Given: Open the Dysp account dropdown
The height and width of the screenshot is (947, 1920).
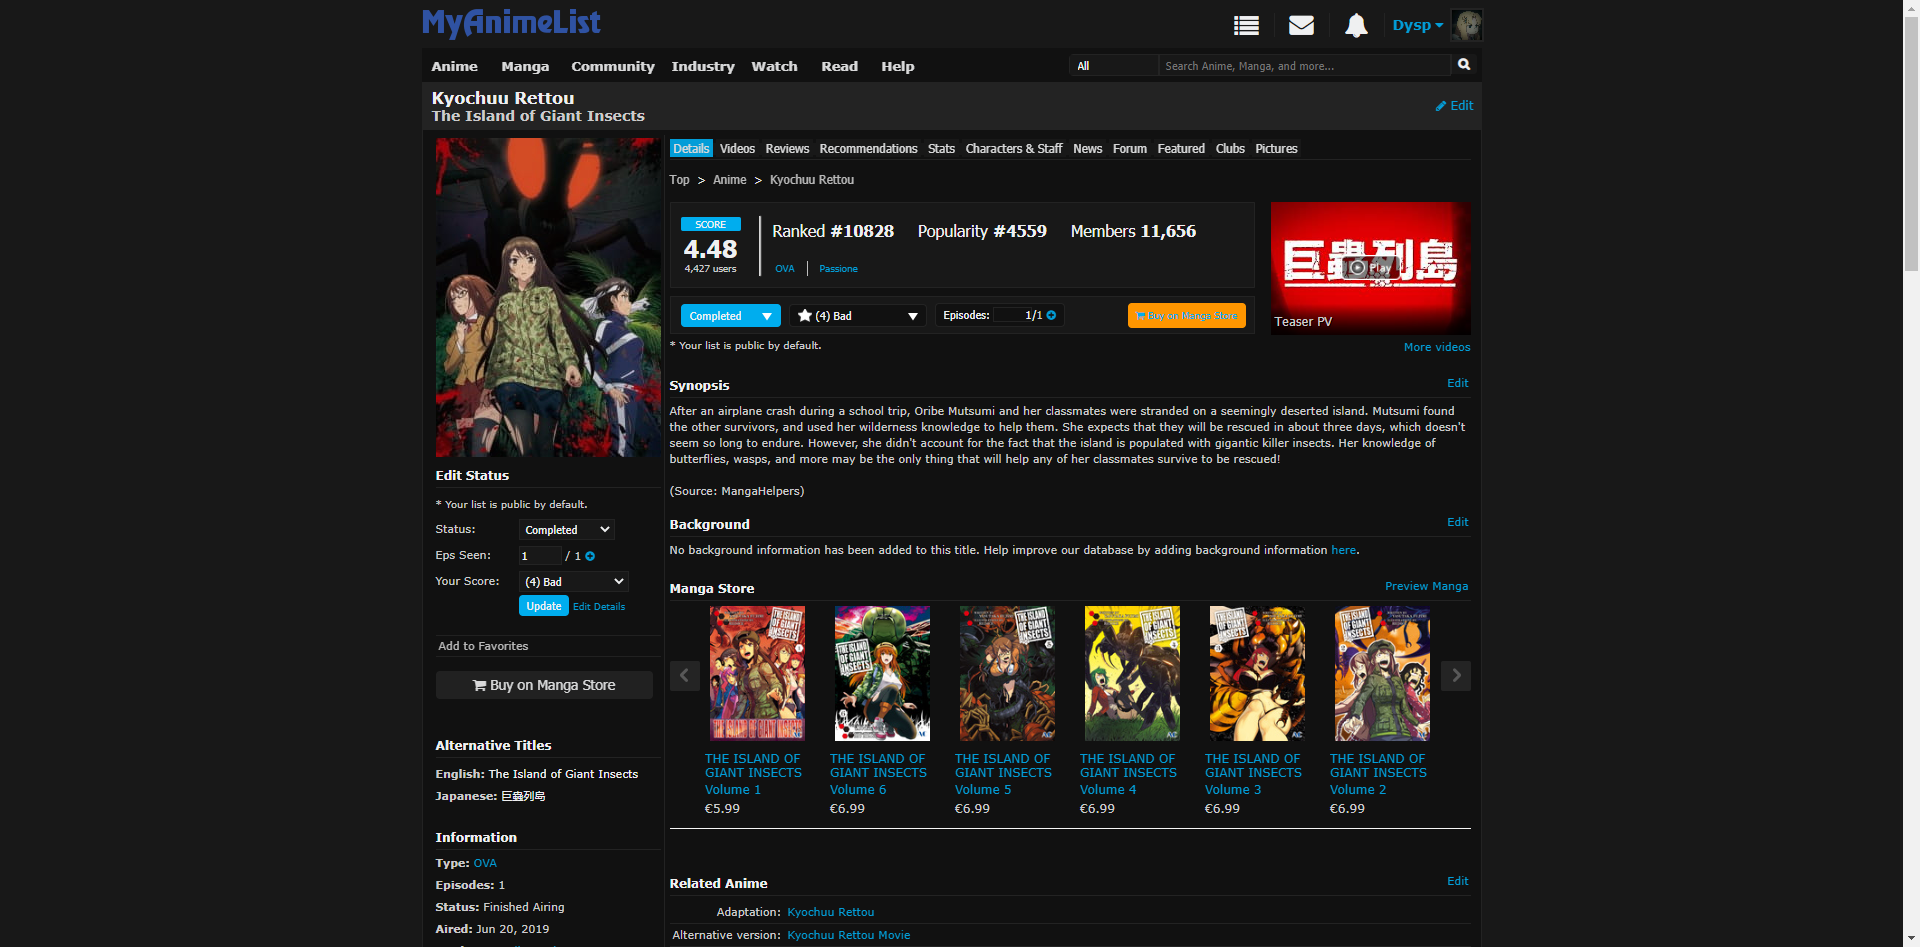Looking at the screenshot, I should pos(1417,26).
